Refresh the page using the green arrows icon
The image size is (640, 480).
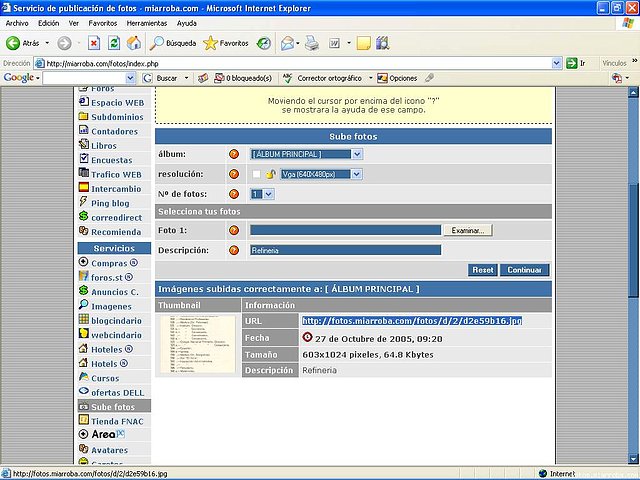[114, 43]
